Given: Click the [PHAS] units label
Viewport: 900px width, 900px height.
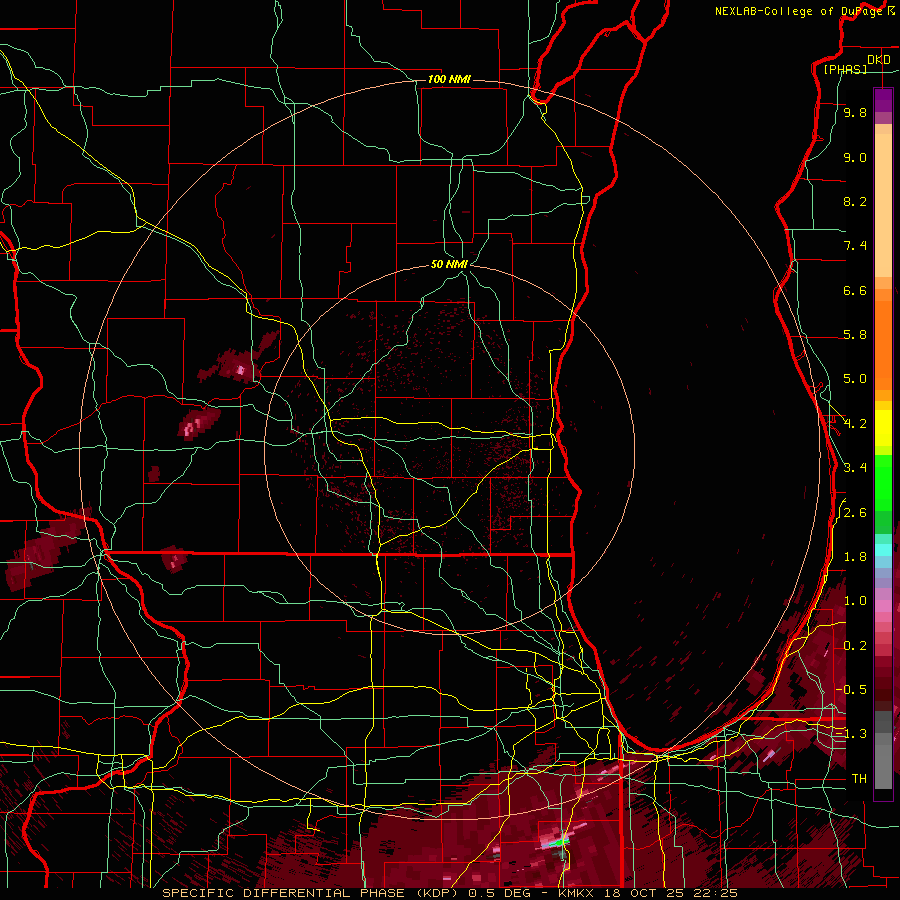Looking at the screenshot, I should tap(845, 69).
